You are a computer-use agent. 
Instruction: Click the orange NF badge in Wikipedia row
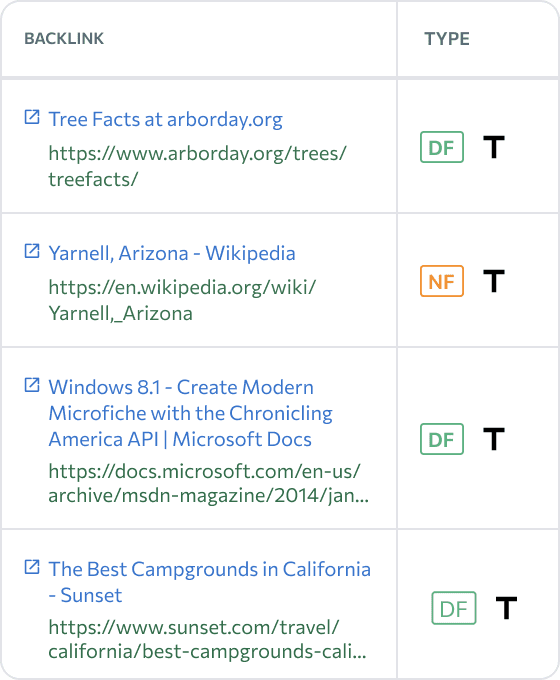pyautogui.click(x=442, y=281)
